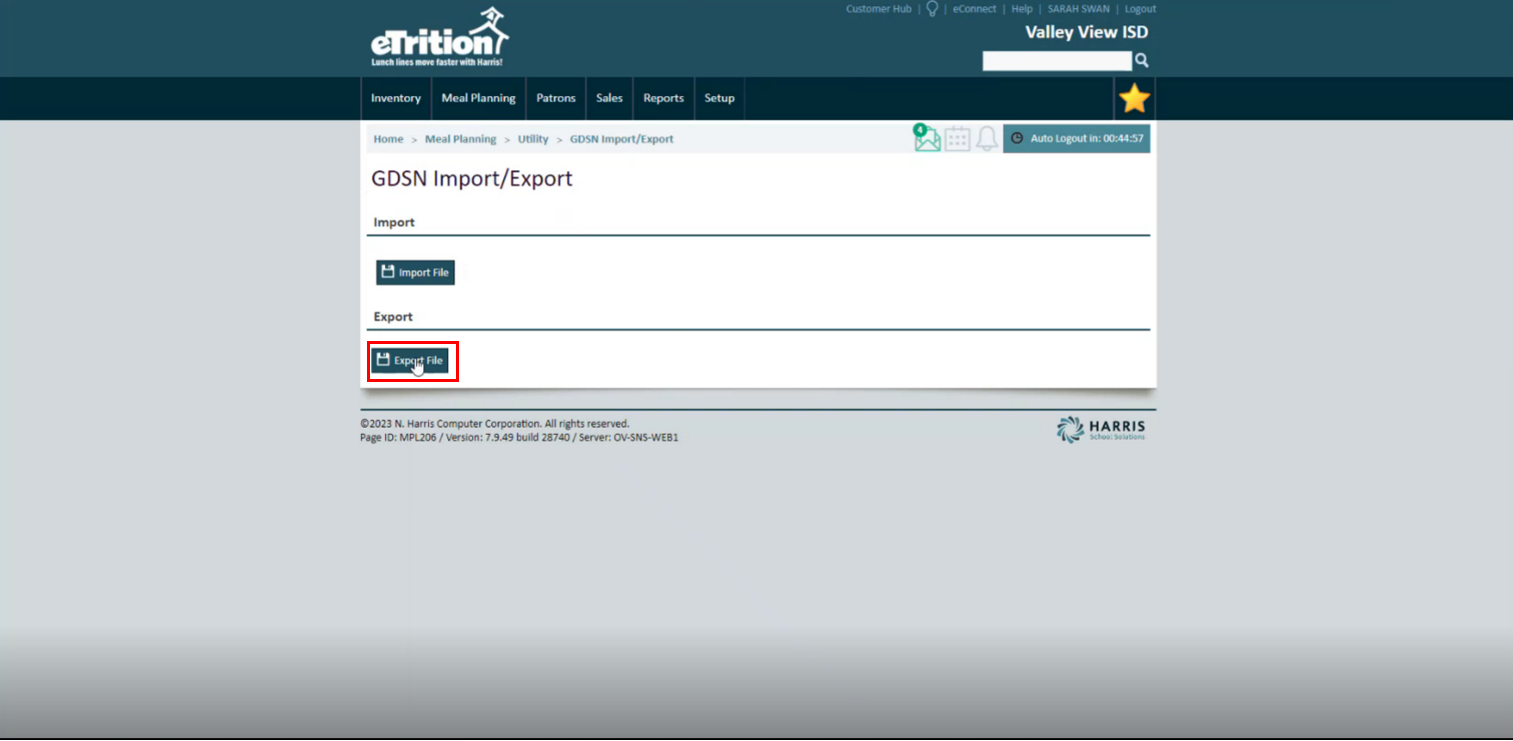Click inside the search input field
This screenshot has height=741, width=1513.
[x=1056, y=61]
